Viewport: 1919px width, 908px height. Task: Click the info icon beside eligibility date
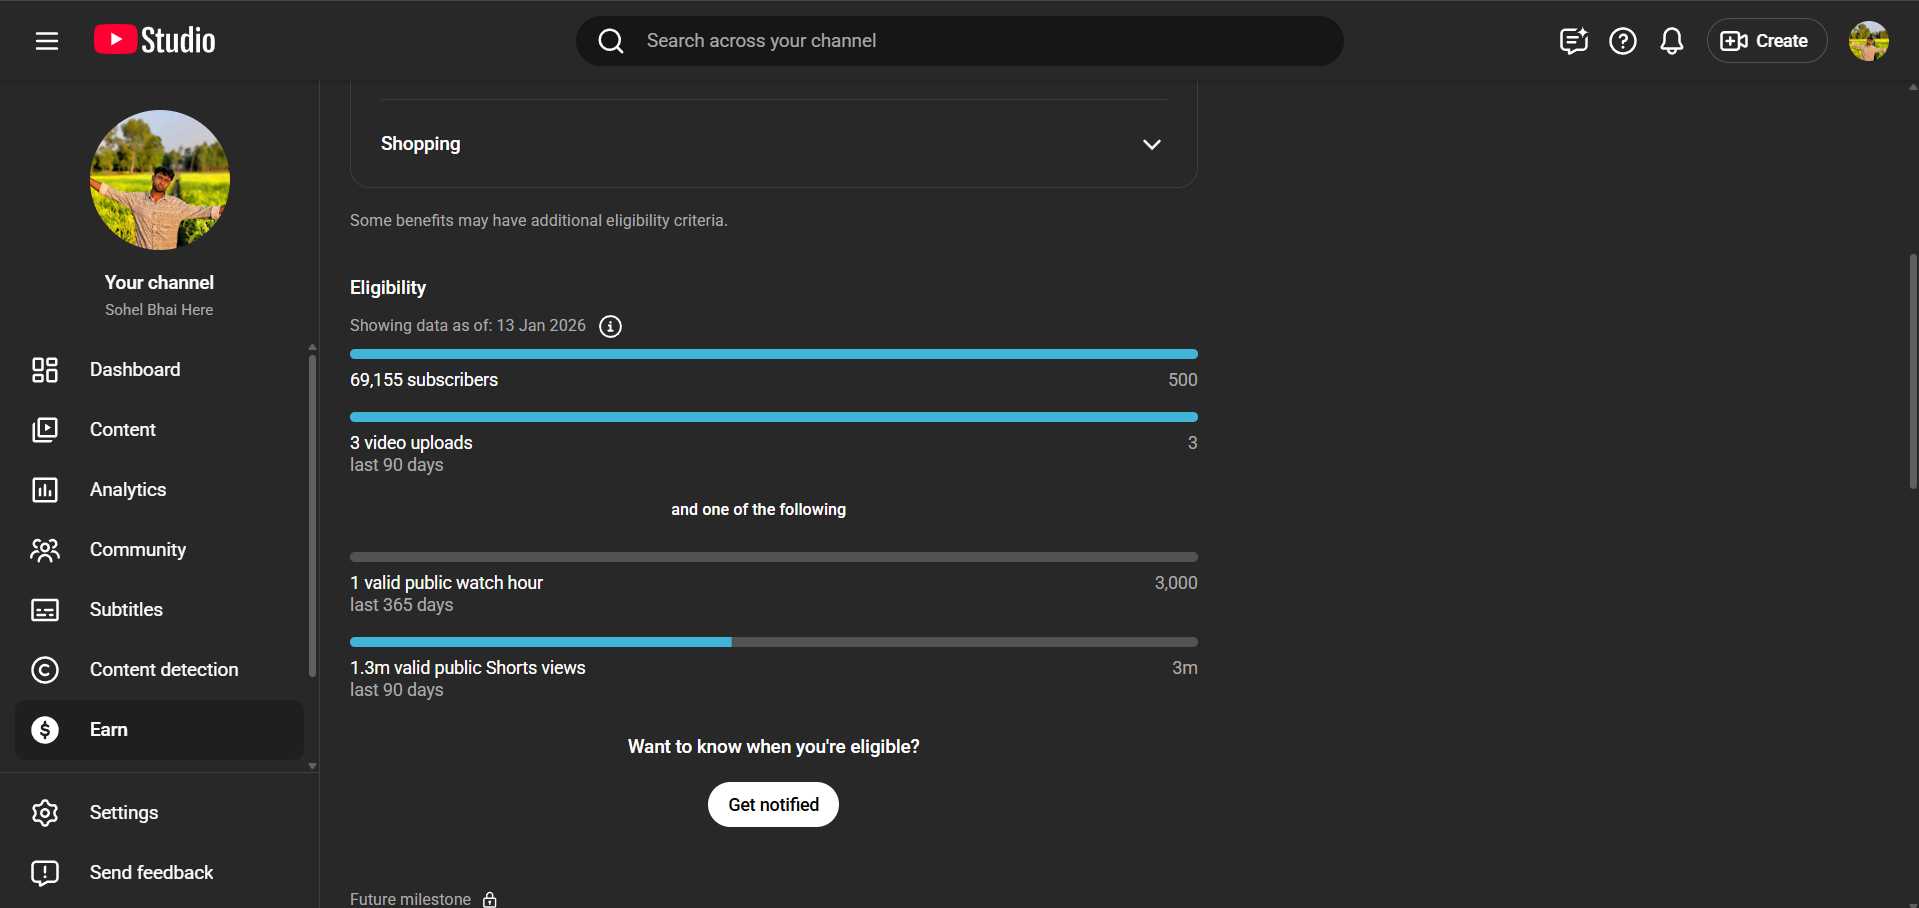tap(610, 327)
